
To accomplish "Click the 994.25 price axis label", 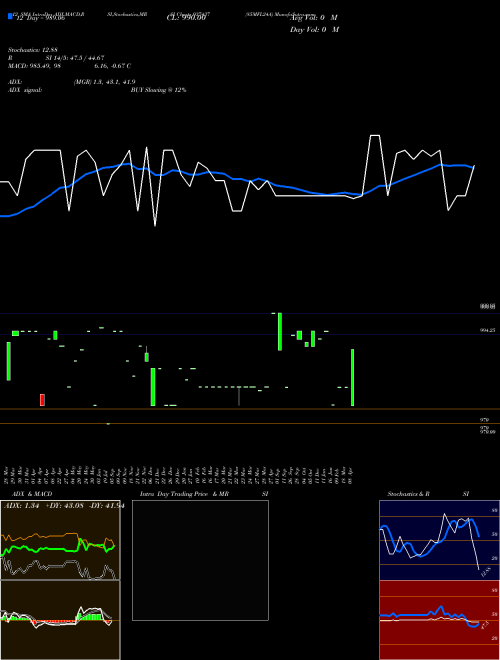I will tap(487, 330).
